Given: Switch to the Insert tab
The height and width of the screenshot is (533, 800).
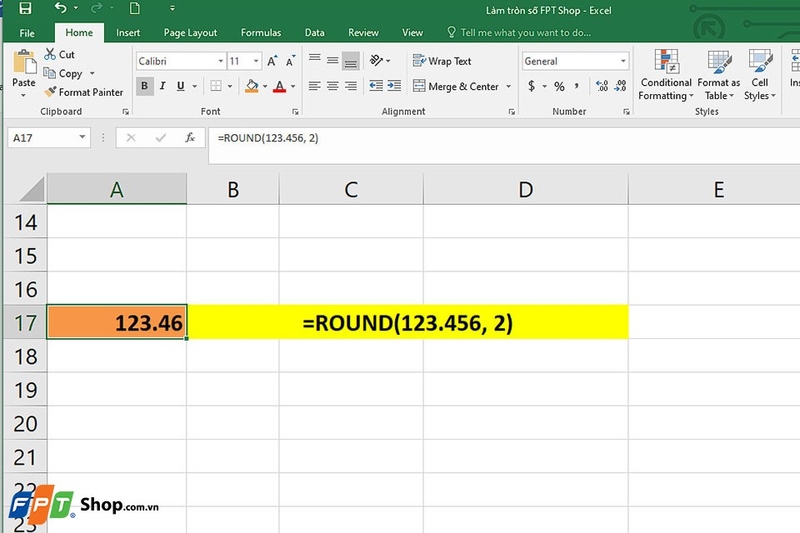Looking at the screenshot, I should [x=128, y=33].
